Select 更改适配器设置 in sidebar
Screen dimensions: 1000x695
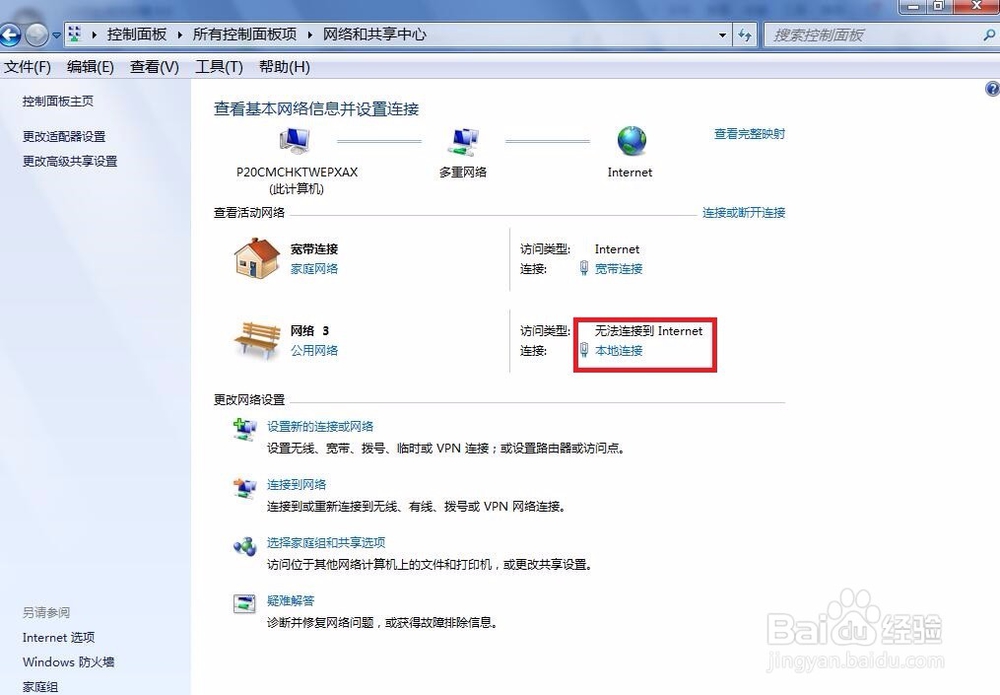coord(62,136)
